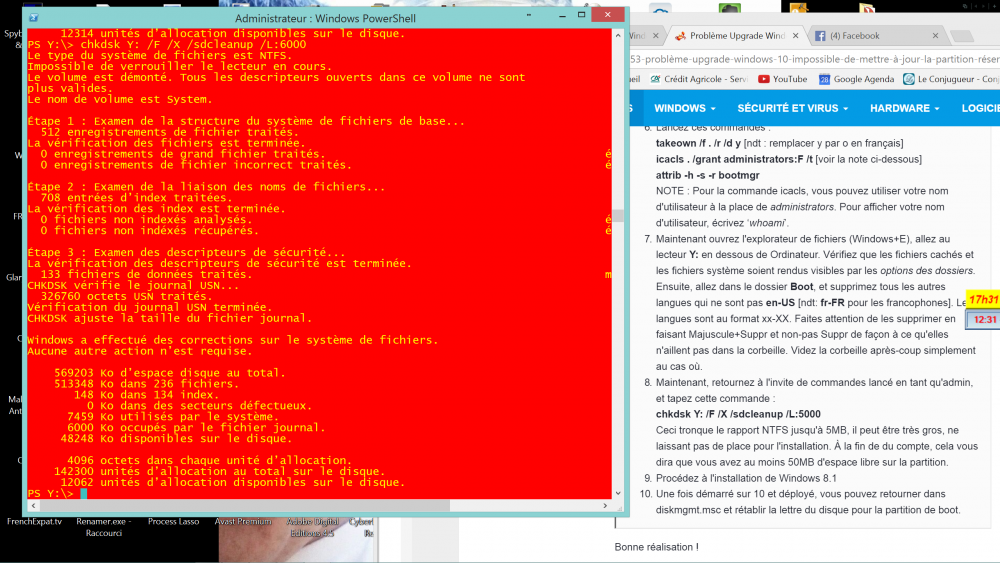Open a new browser tab
The image size is (1000, 563).
(x=962, y=36)
